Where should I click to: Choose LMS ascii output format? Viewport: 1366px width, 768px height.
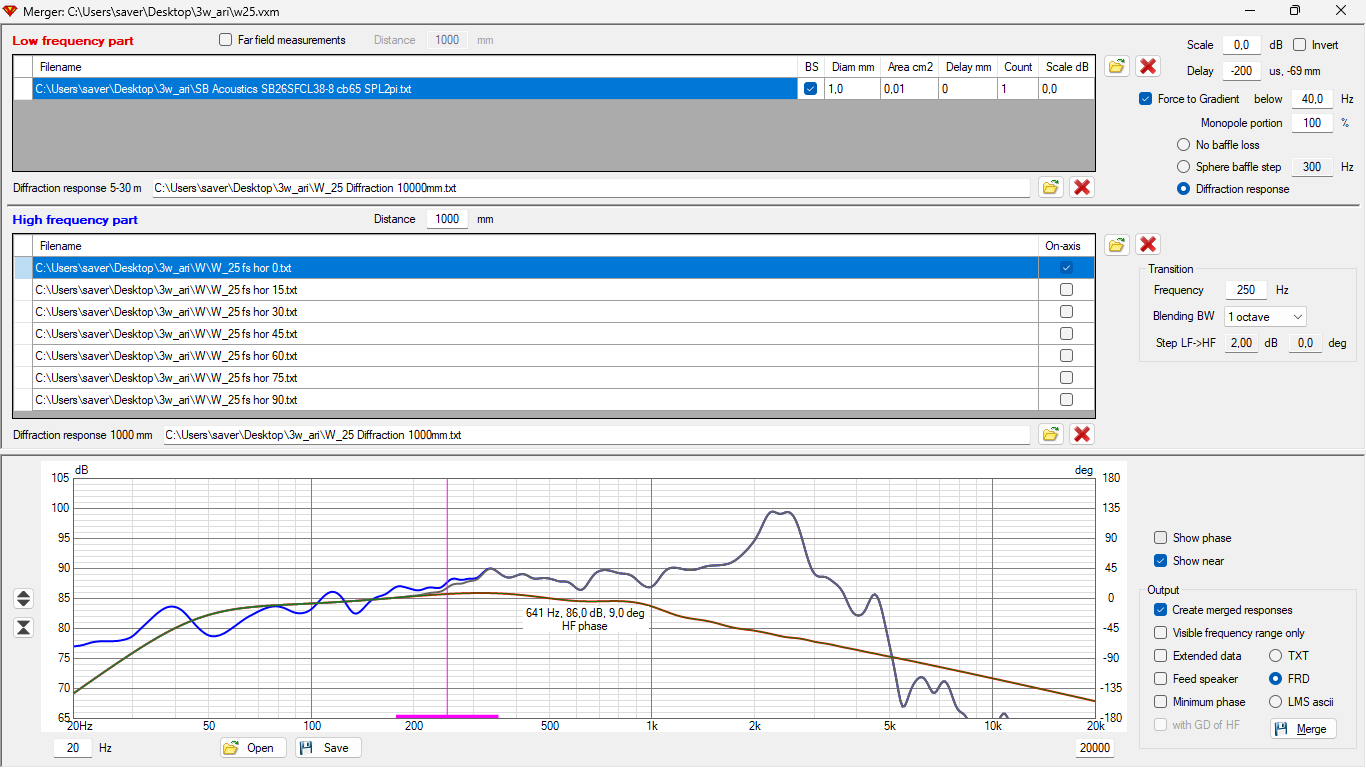coord(1276,702)
